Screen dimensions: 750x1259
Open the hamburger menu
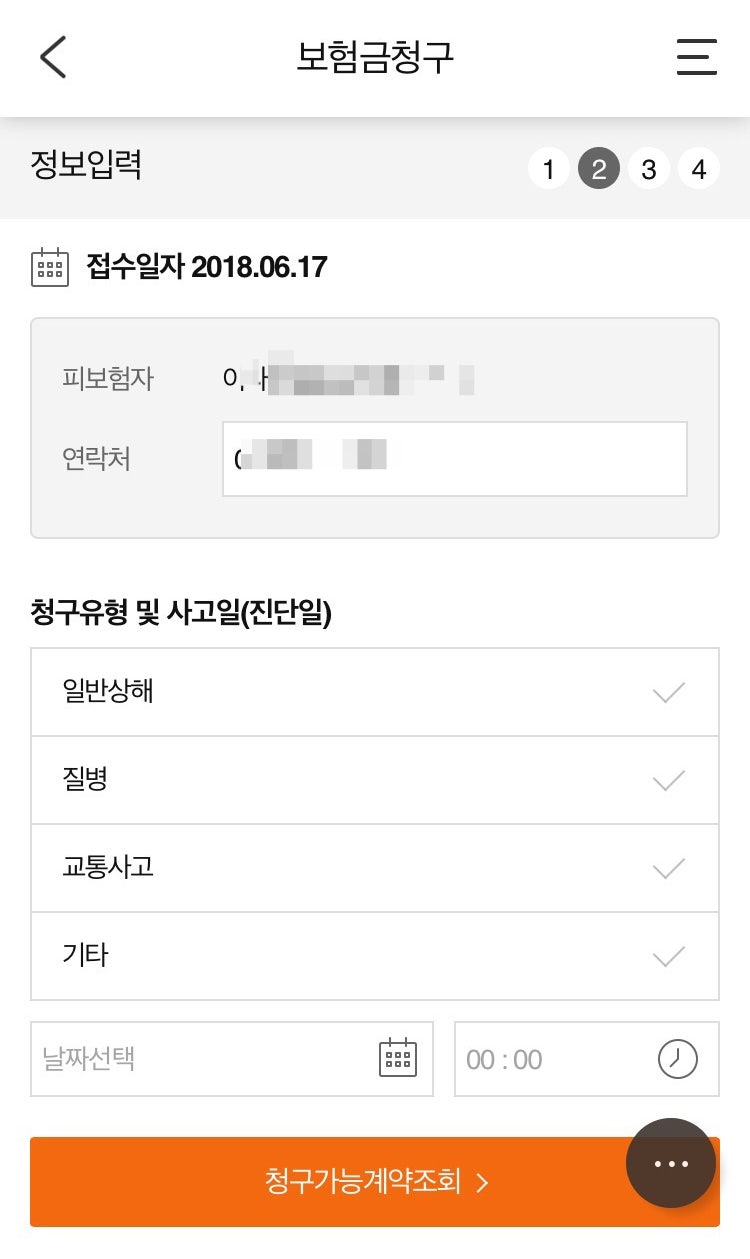(x=697, y=57)
